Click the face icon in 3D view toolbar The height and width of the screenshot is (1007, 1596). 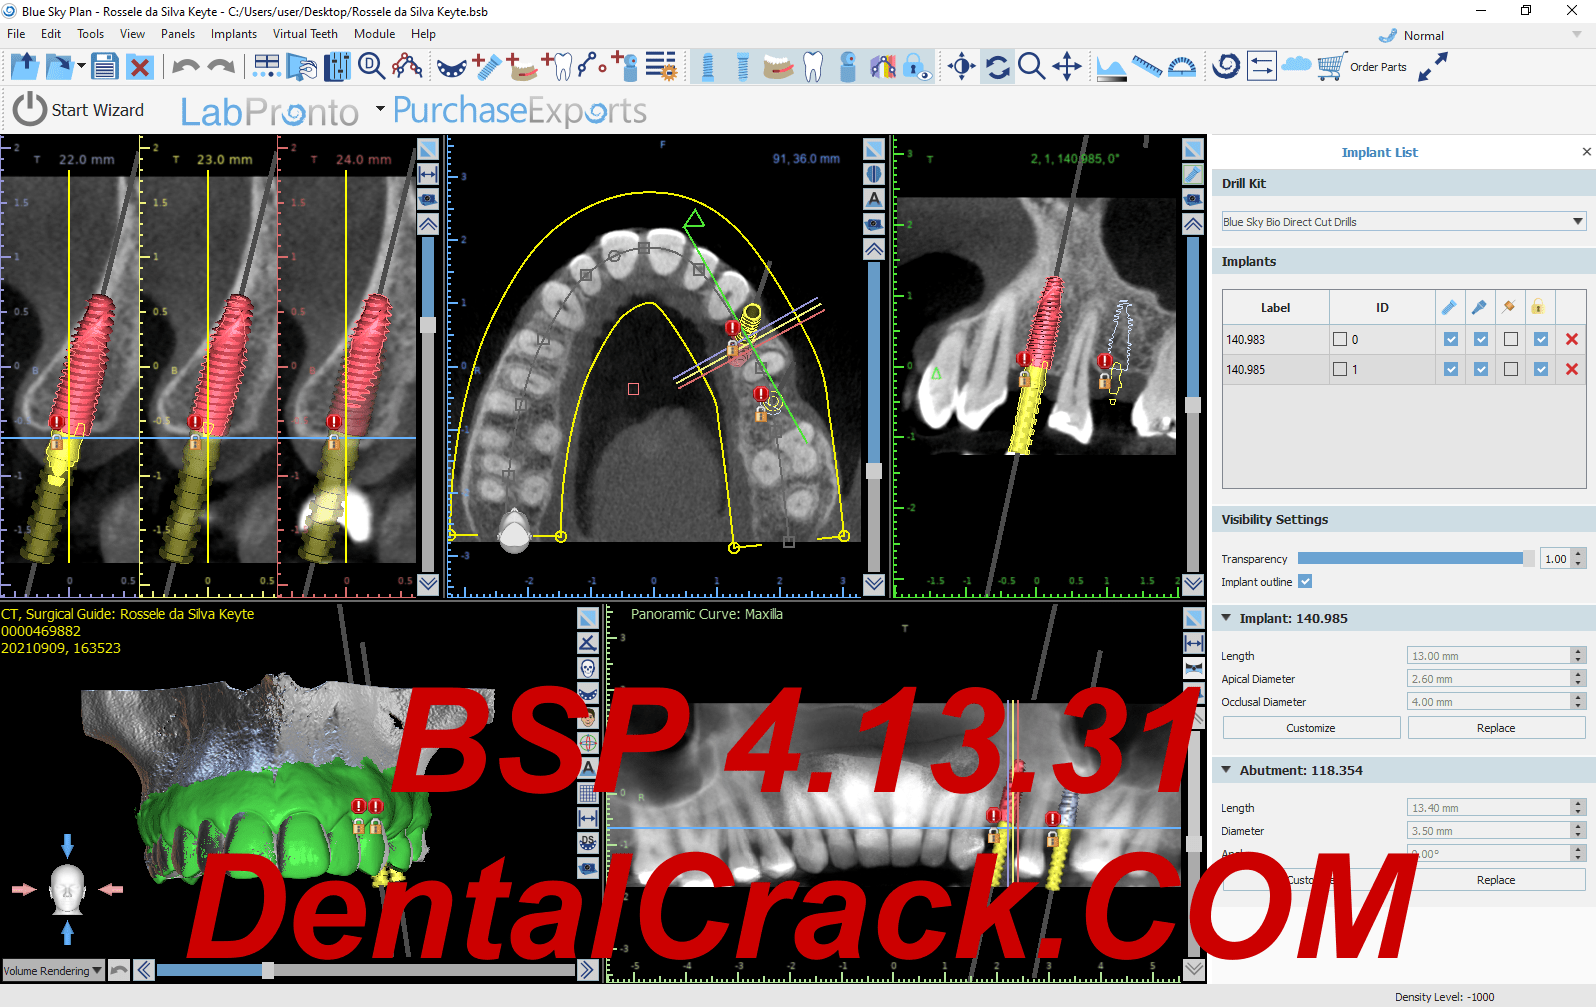[588, 718]
